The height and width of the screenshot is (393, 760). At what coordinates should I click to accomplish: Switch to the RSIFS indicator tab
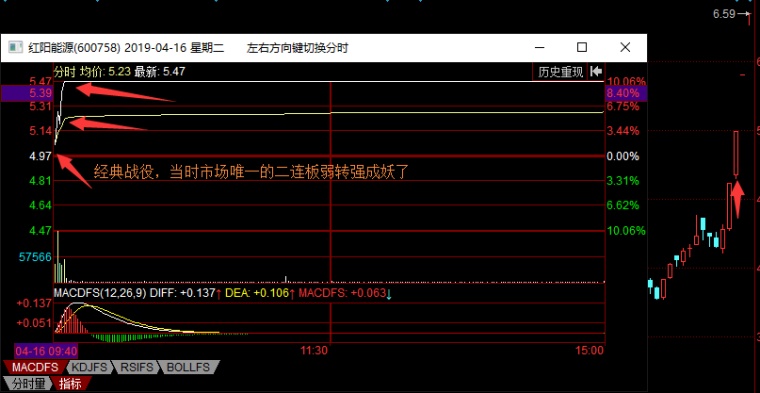point(136,367)
